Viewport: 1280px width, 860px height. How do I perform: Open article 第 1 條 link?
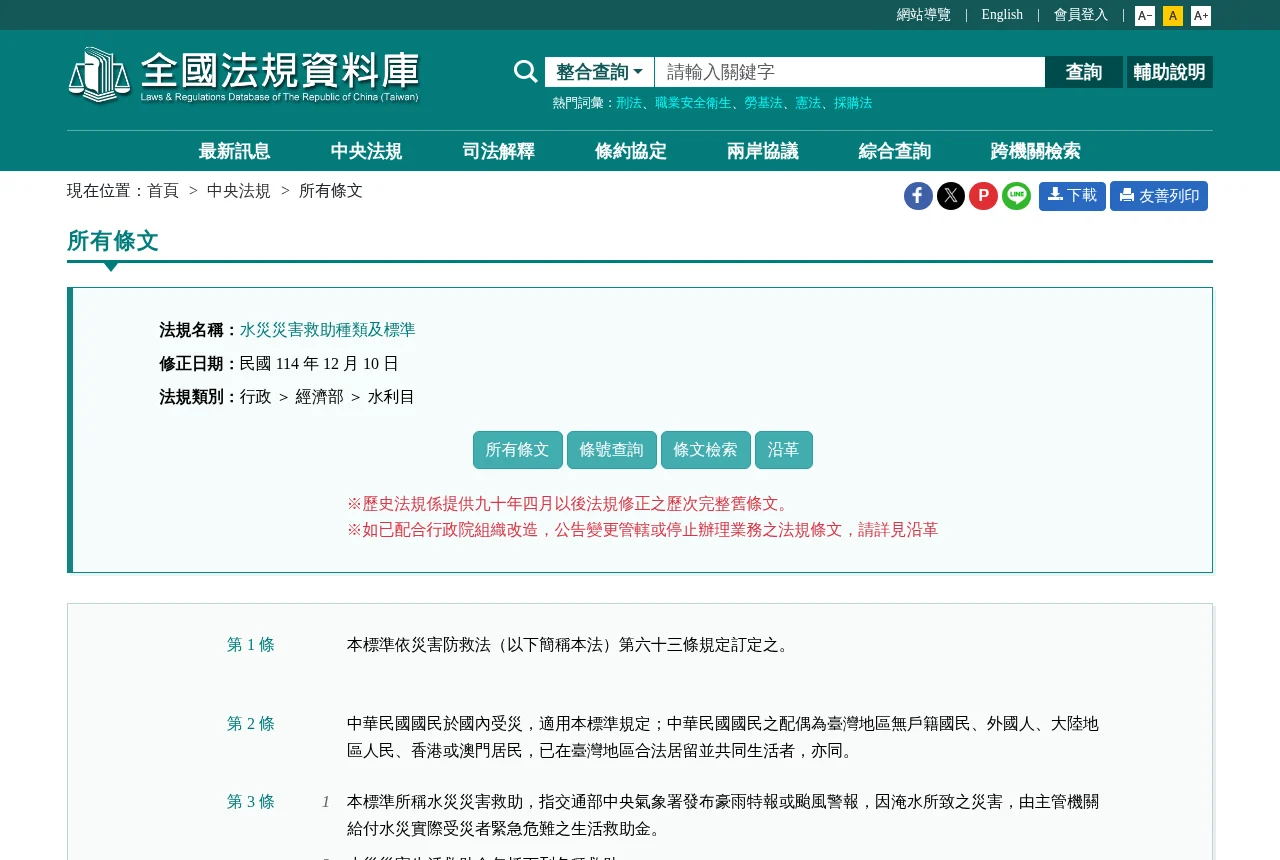click(x=251, y=645)
